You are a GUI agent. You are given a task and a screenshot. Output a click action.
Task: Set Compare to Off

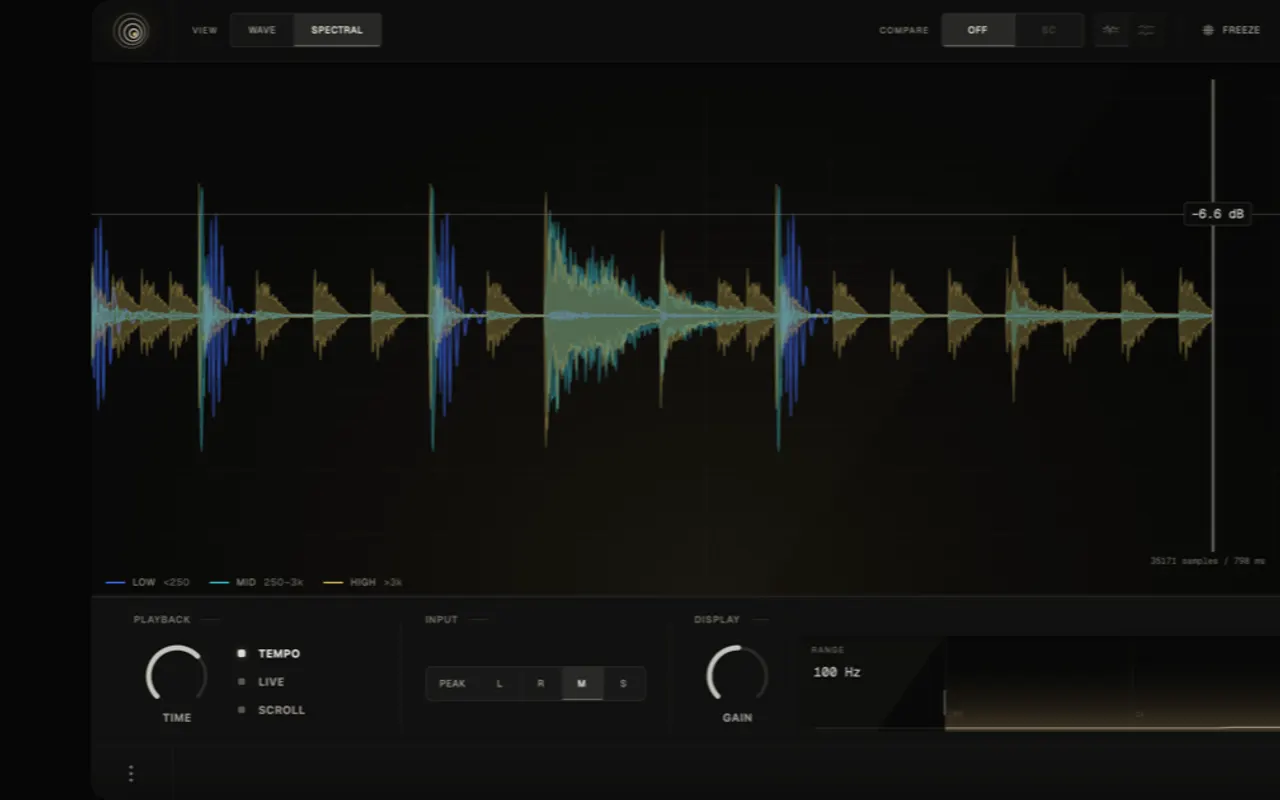coord(978,30)
